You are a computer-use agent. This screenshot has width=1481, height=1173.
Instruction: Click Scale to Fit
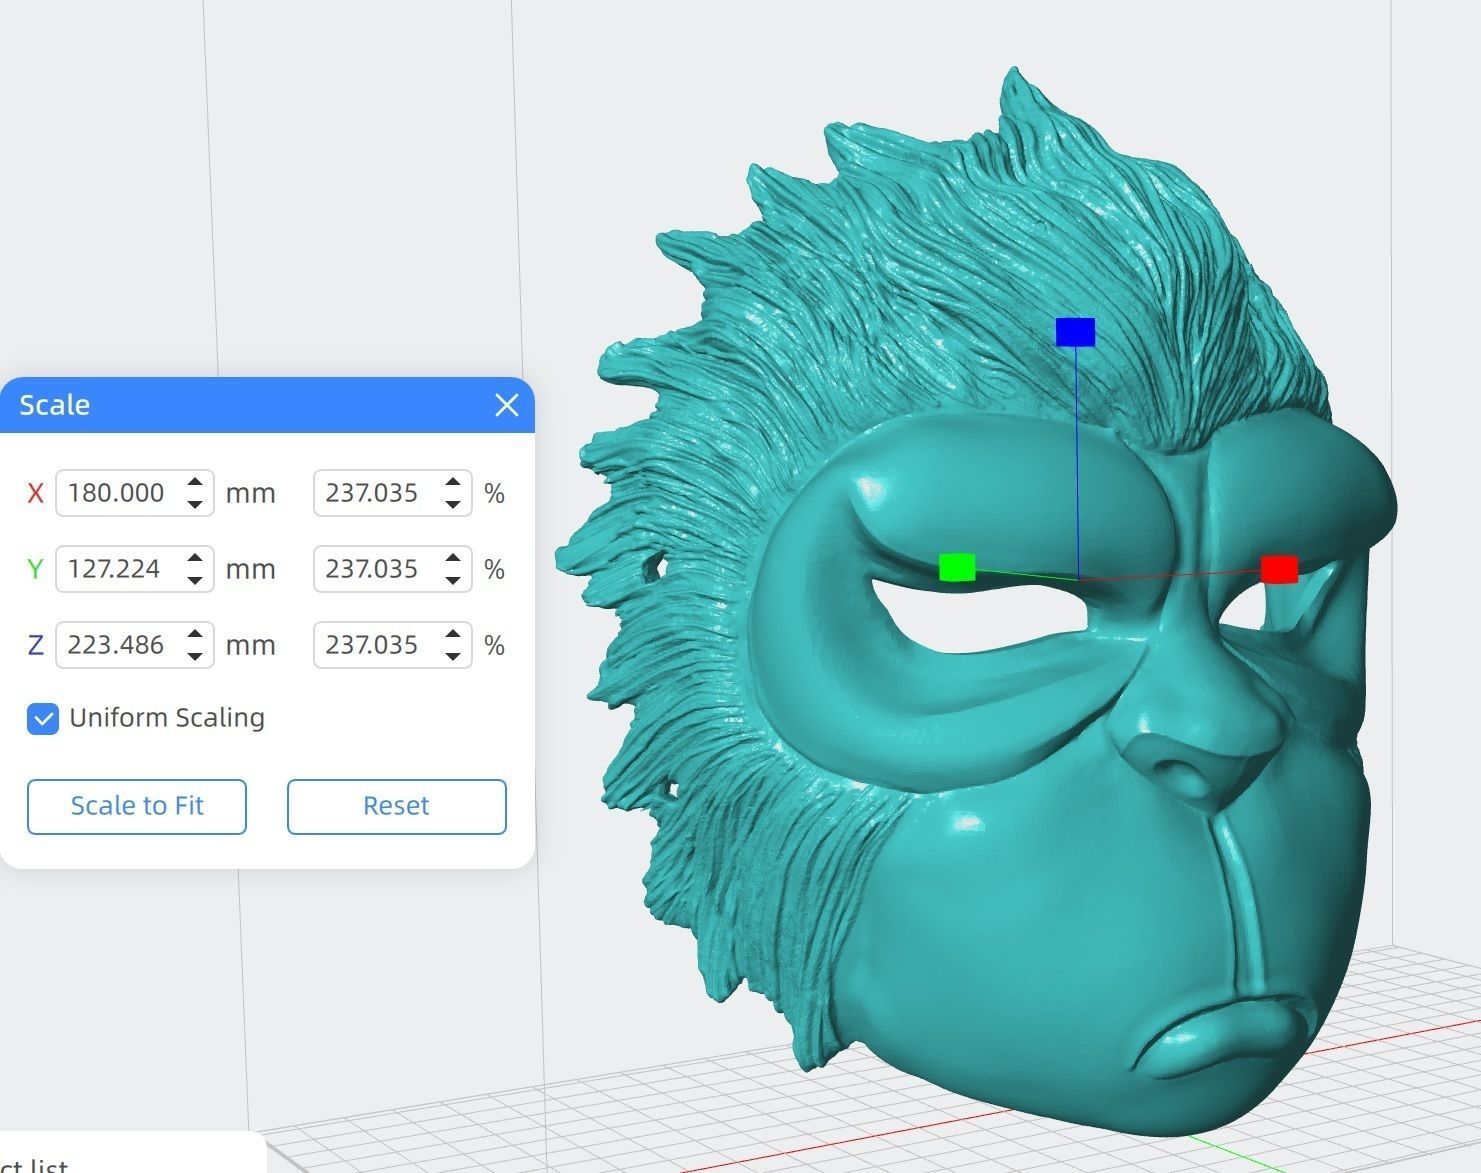pyautogui.click(x=136, y=806)
